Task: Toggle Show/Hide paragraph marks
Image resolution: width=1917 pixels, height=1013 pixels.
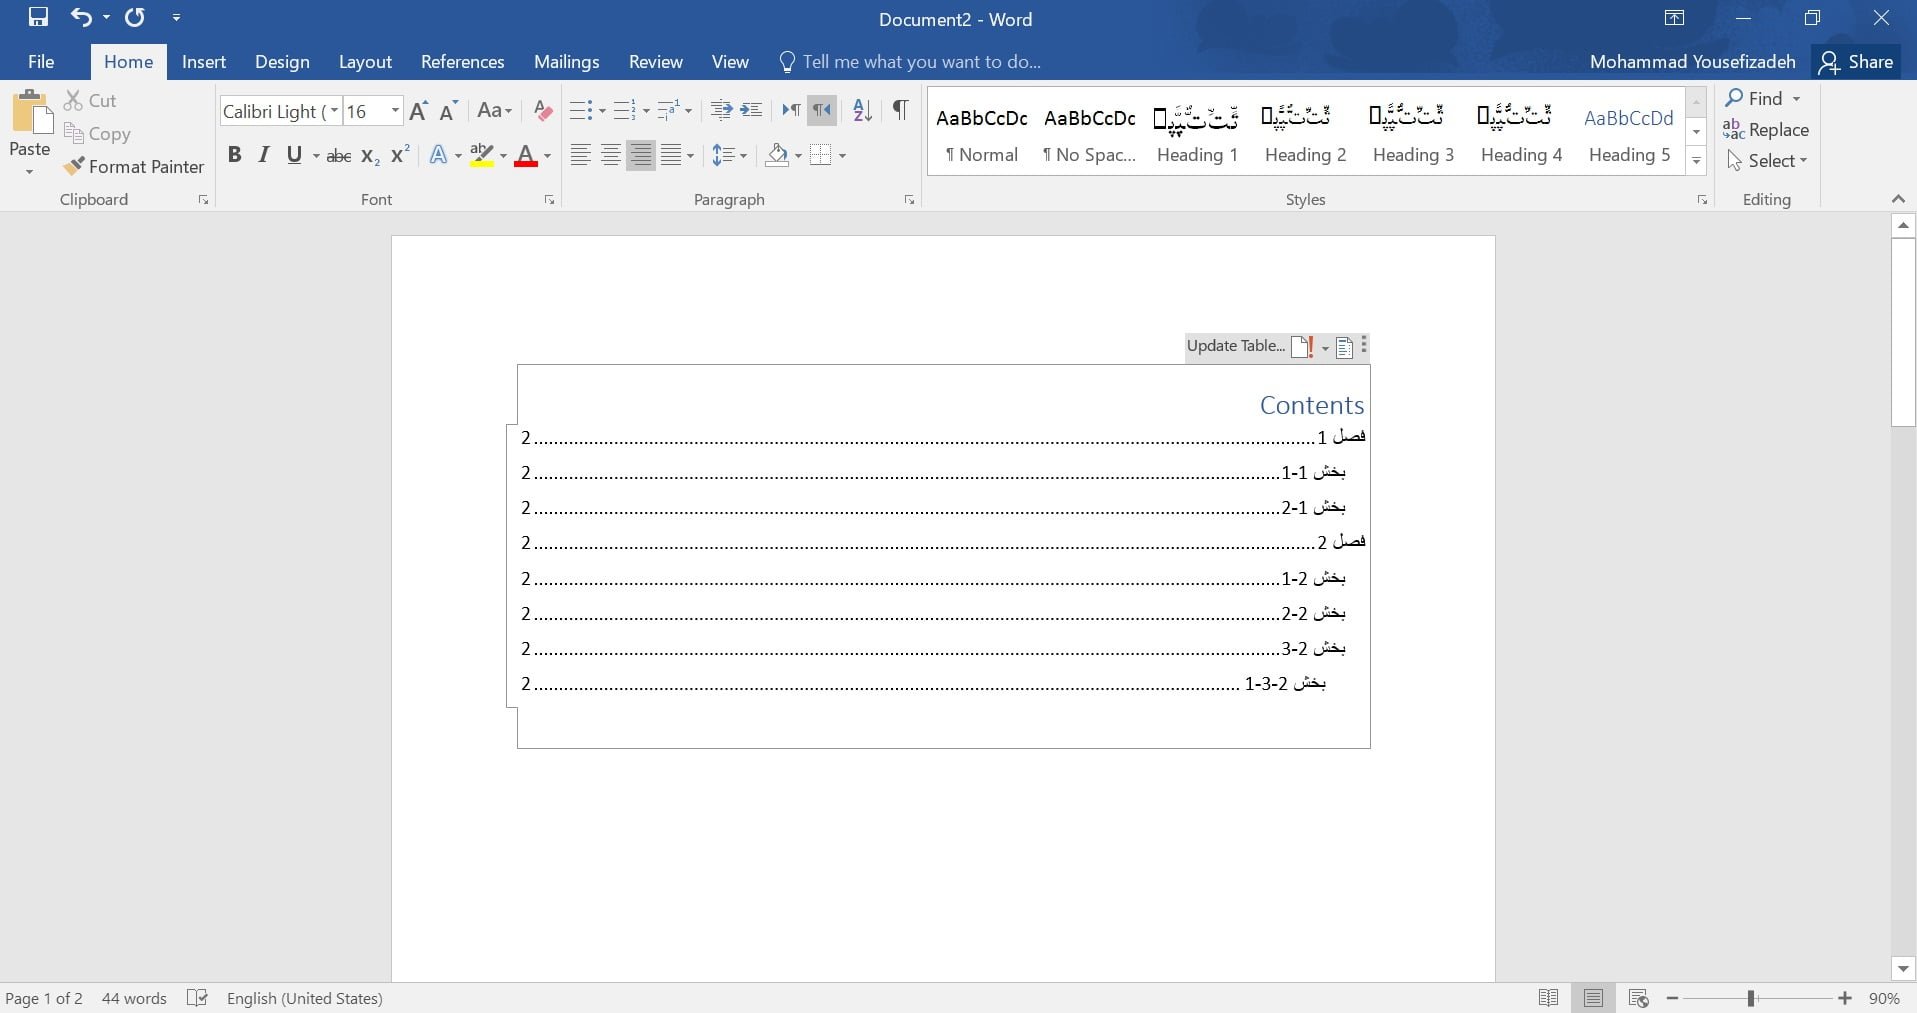Action: coord(900,110)
